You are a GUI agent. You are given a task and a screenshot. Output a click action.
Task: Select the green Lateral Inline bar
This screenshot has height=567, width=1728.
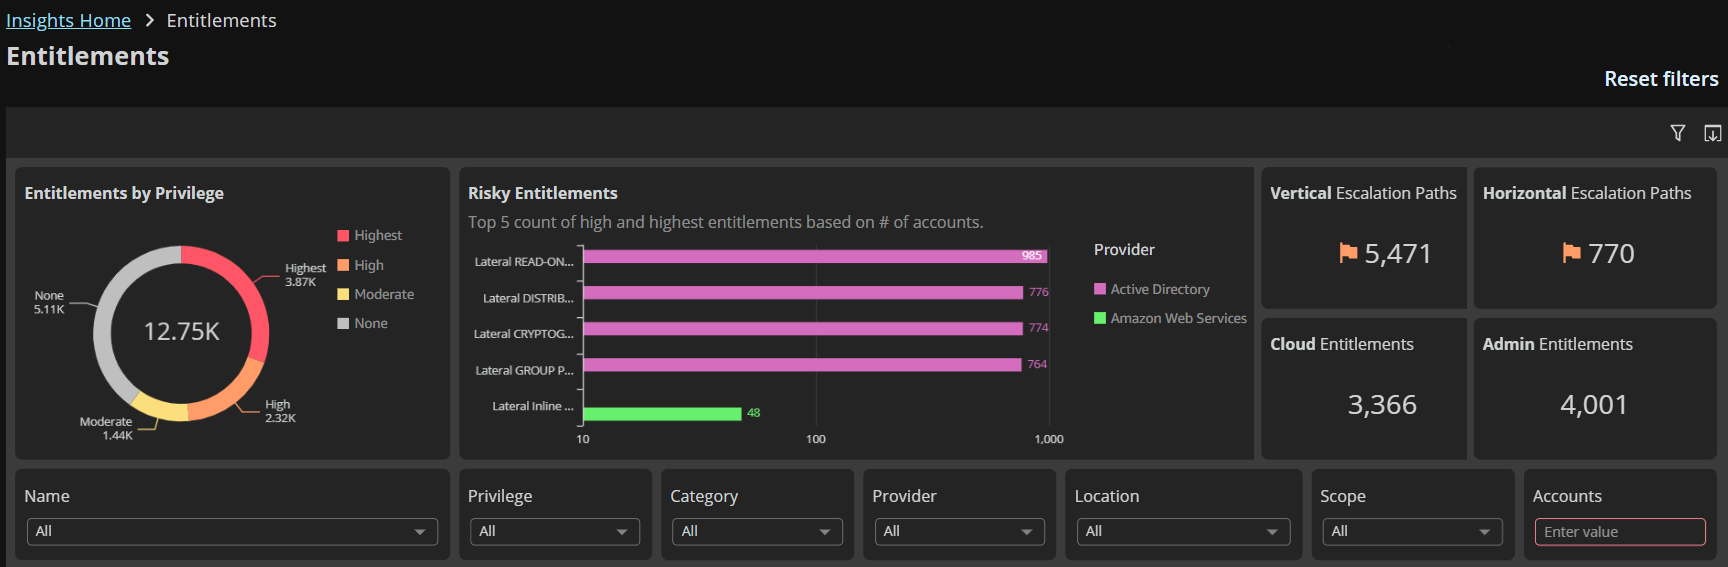(x=662, y=413)
